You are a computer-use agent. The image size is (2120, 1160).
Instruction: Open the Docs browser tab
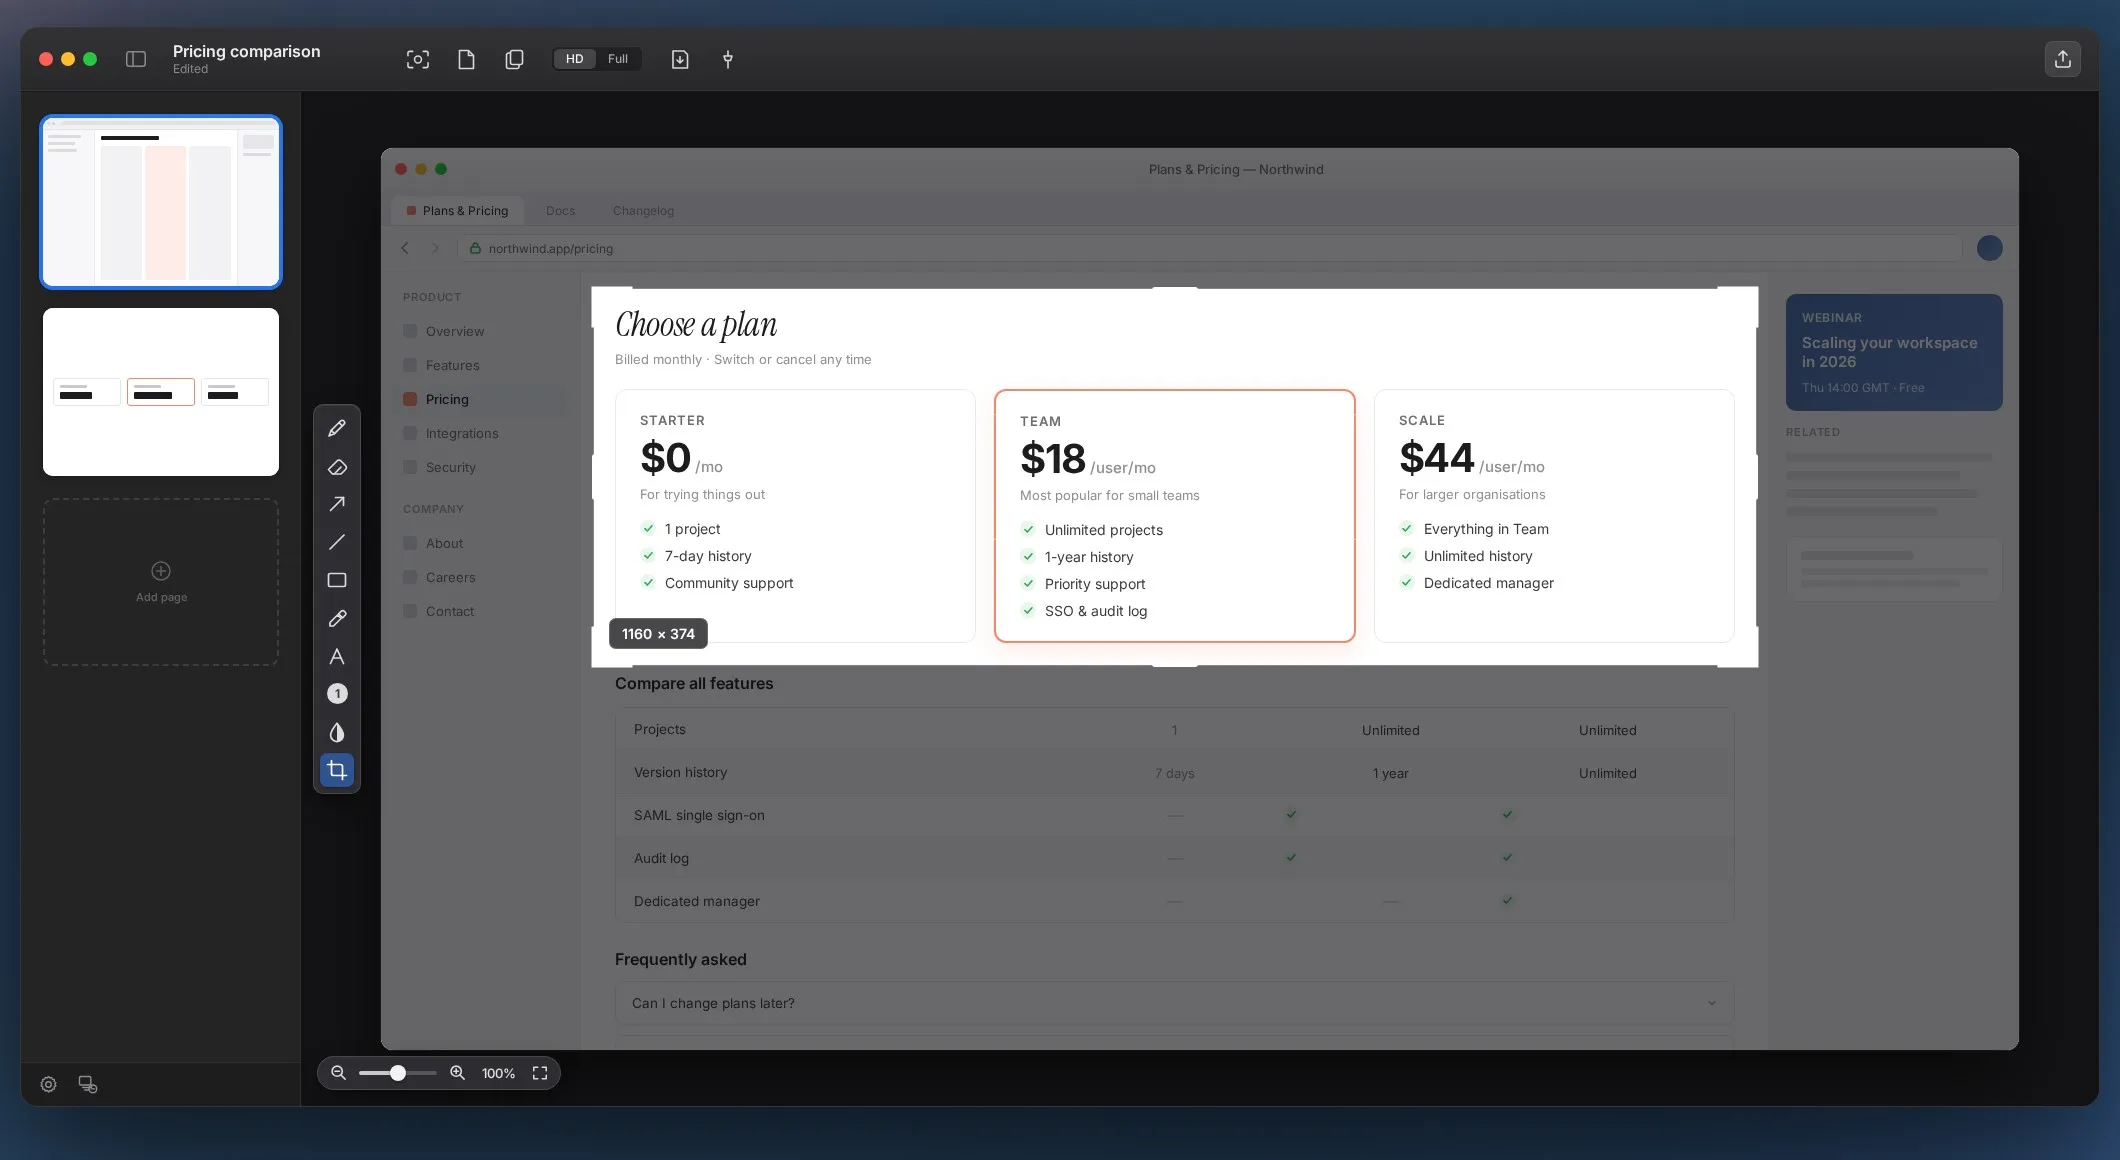tap(560, 211)
